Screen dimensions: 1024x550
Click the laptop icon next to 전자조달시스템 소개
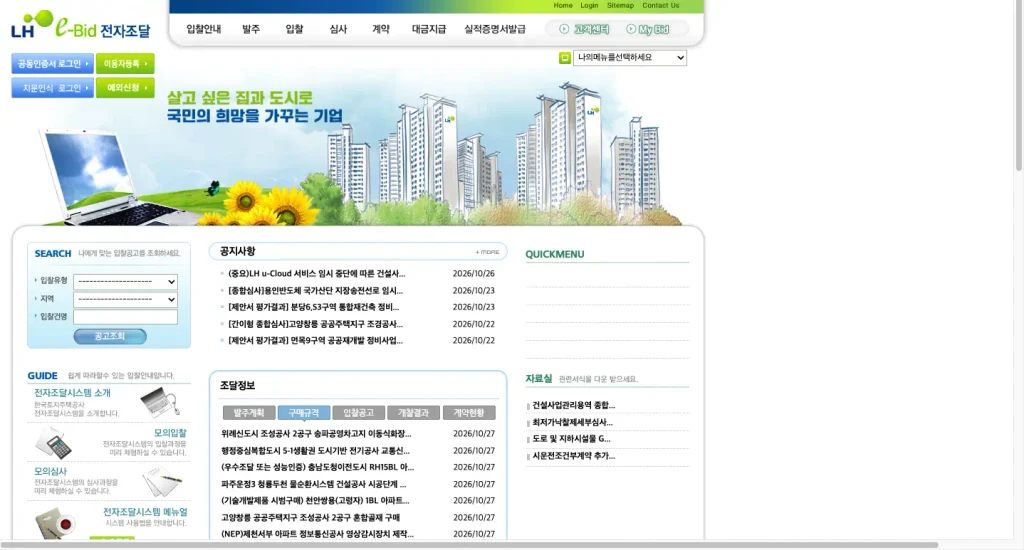click(x=159, y=402)
